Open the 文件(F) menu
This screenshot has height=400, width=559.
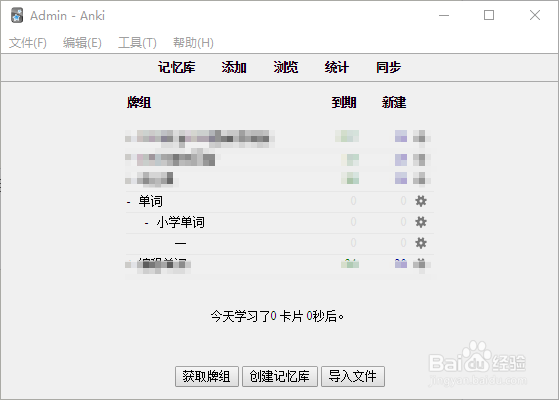pos(27,43)
